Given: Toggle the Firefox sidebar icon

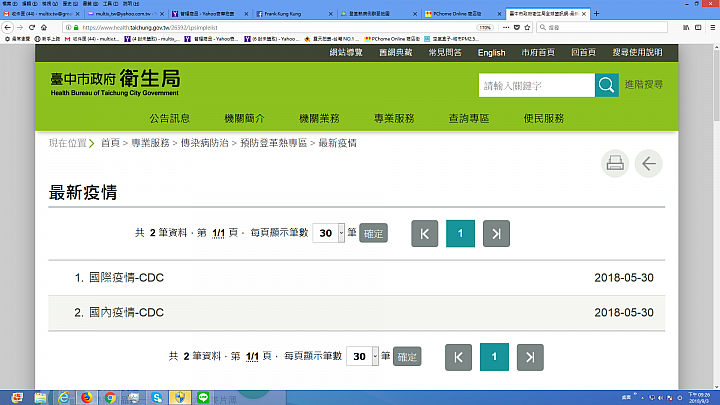Looking at the screenshot, I should (x=698, y=28).
